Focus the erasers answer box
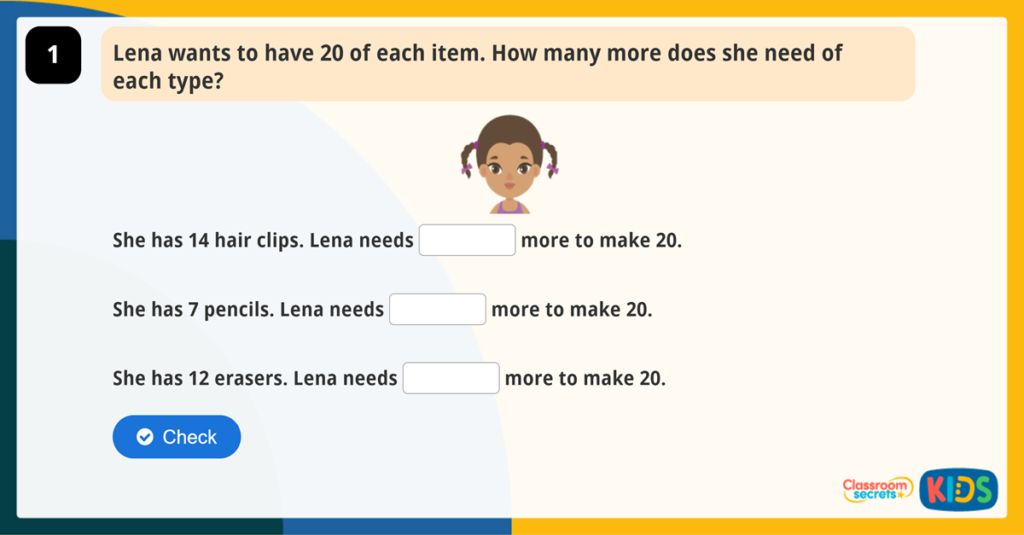Viewport: 1024px width, 535px height. click(451, 379)
